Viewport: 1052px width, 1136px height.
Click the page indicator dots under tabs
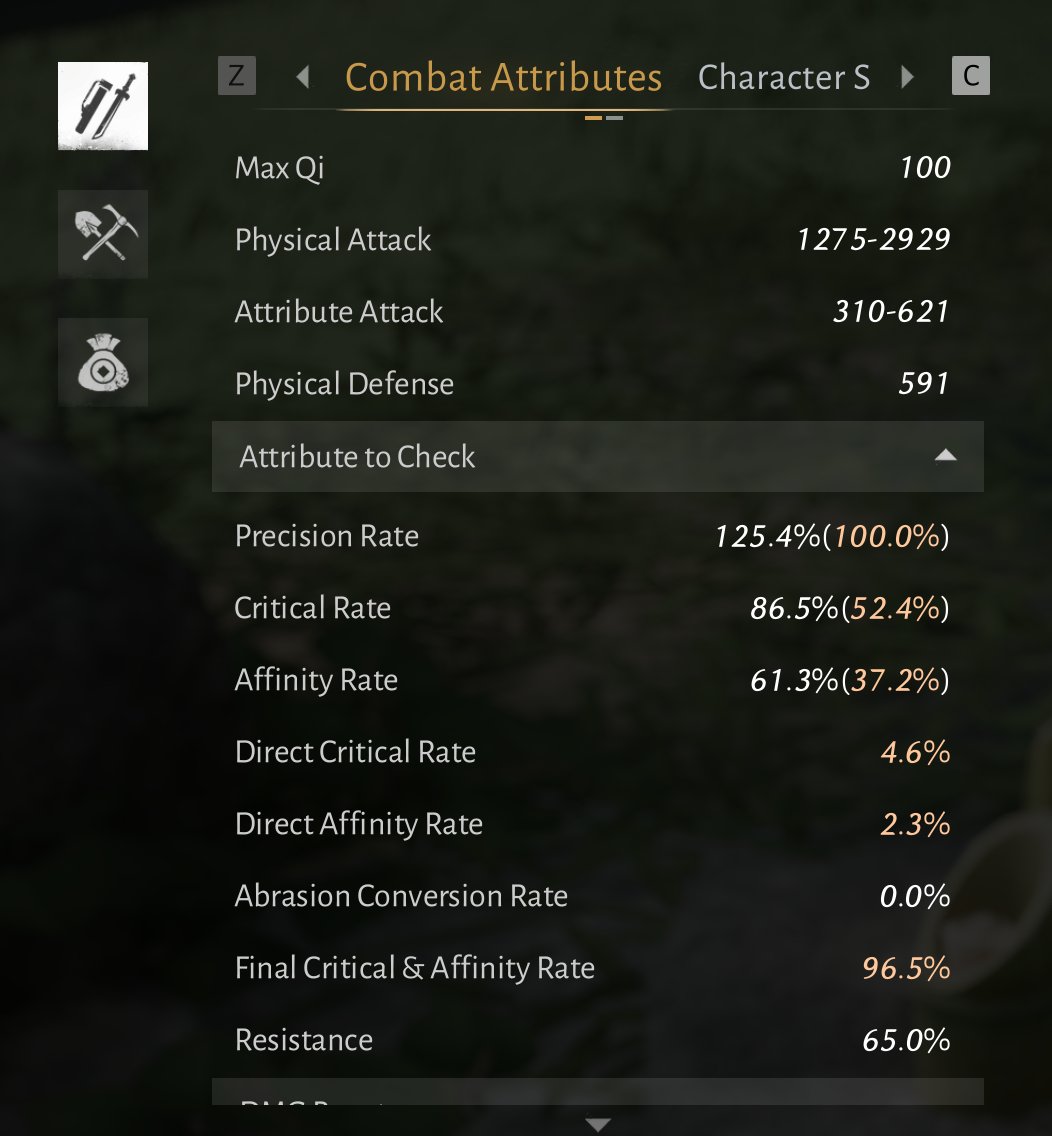tap(604, 117)
